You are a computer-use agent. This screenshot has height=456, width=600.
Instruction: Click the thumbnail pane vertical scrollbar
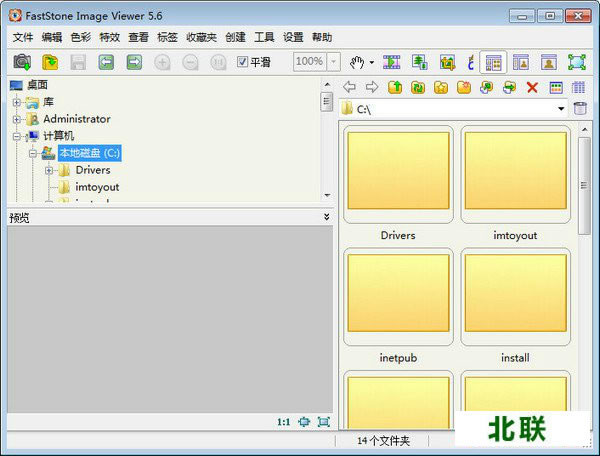pos(584,186)
